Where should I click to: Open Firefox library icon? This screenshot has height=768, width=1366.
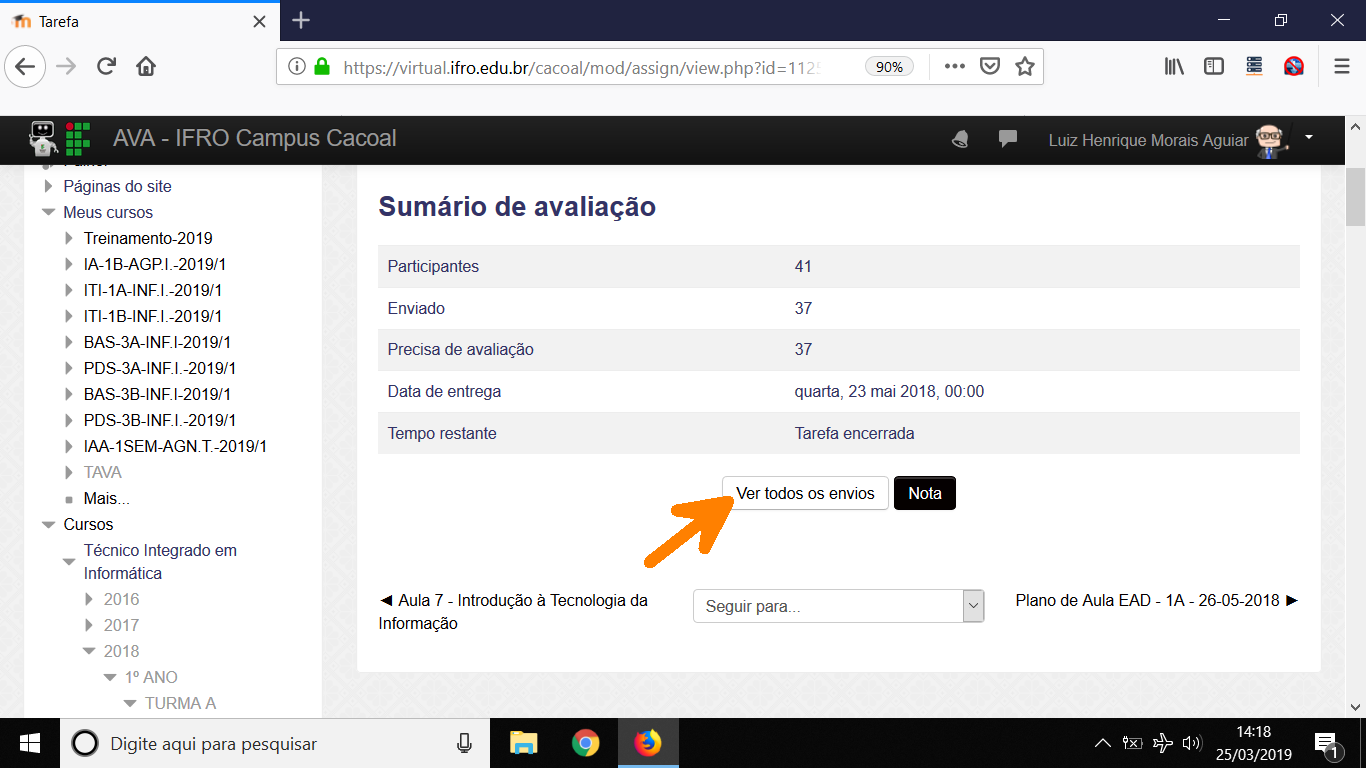tap(1174, 67)
